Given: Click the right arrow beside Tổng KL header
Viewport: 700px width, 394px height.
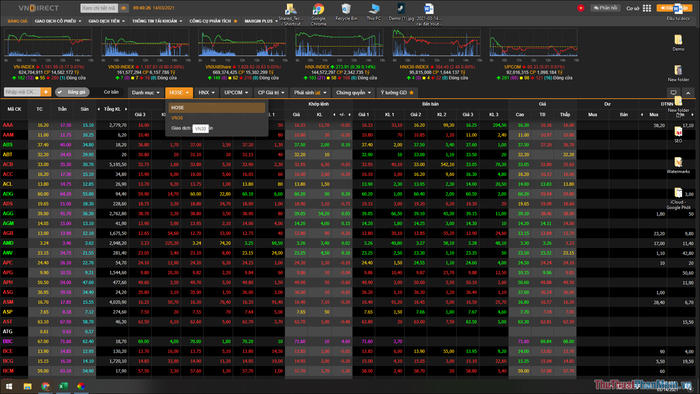Looking at the screenshot, I should 126,109.
